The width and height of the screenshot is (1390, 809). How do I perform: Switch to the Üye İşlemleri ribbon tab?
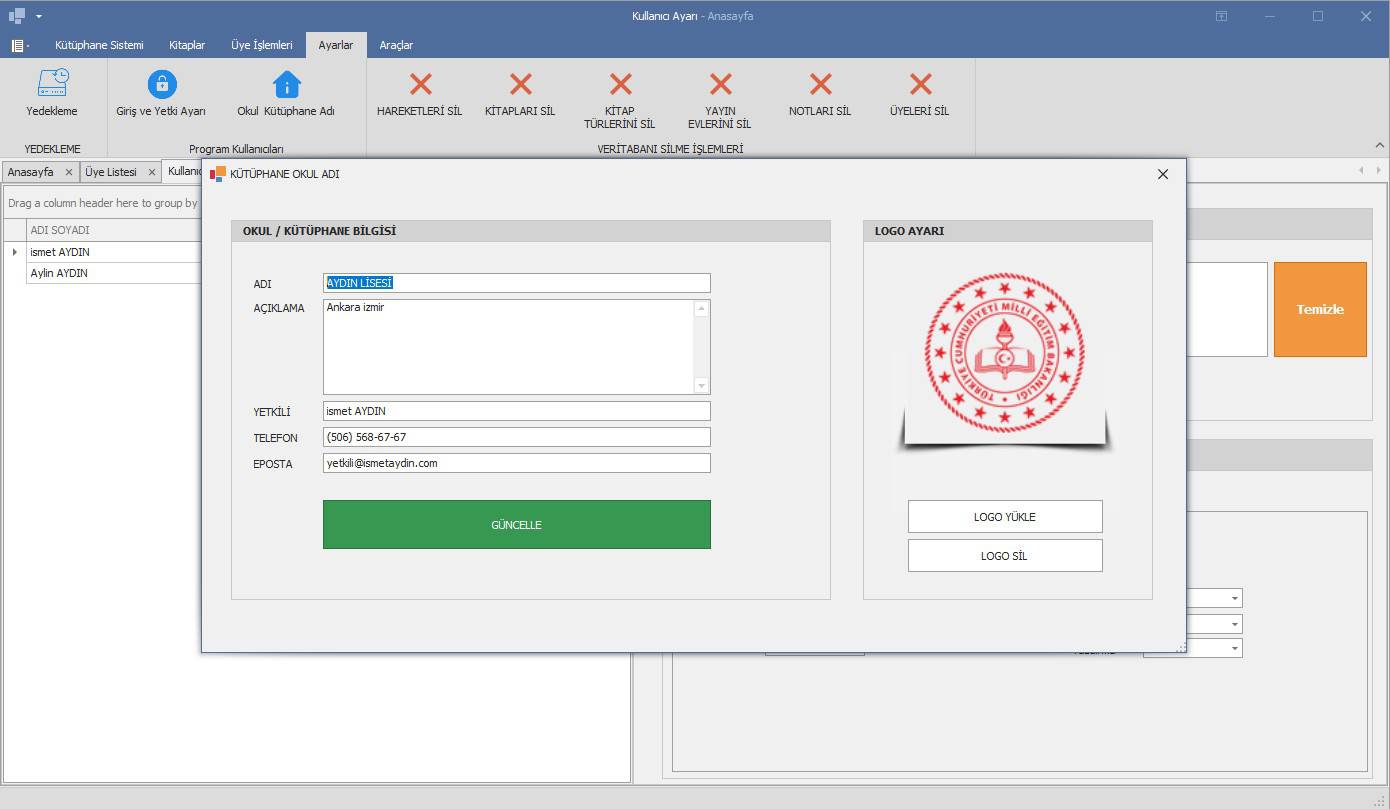point(261,45)
